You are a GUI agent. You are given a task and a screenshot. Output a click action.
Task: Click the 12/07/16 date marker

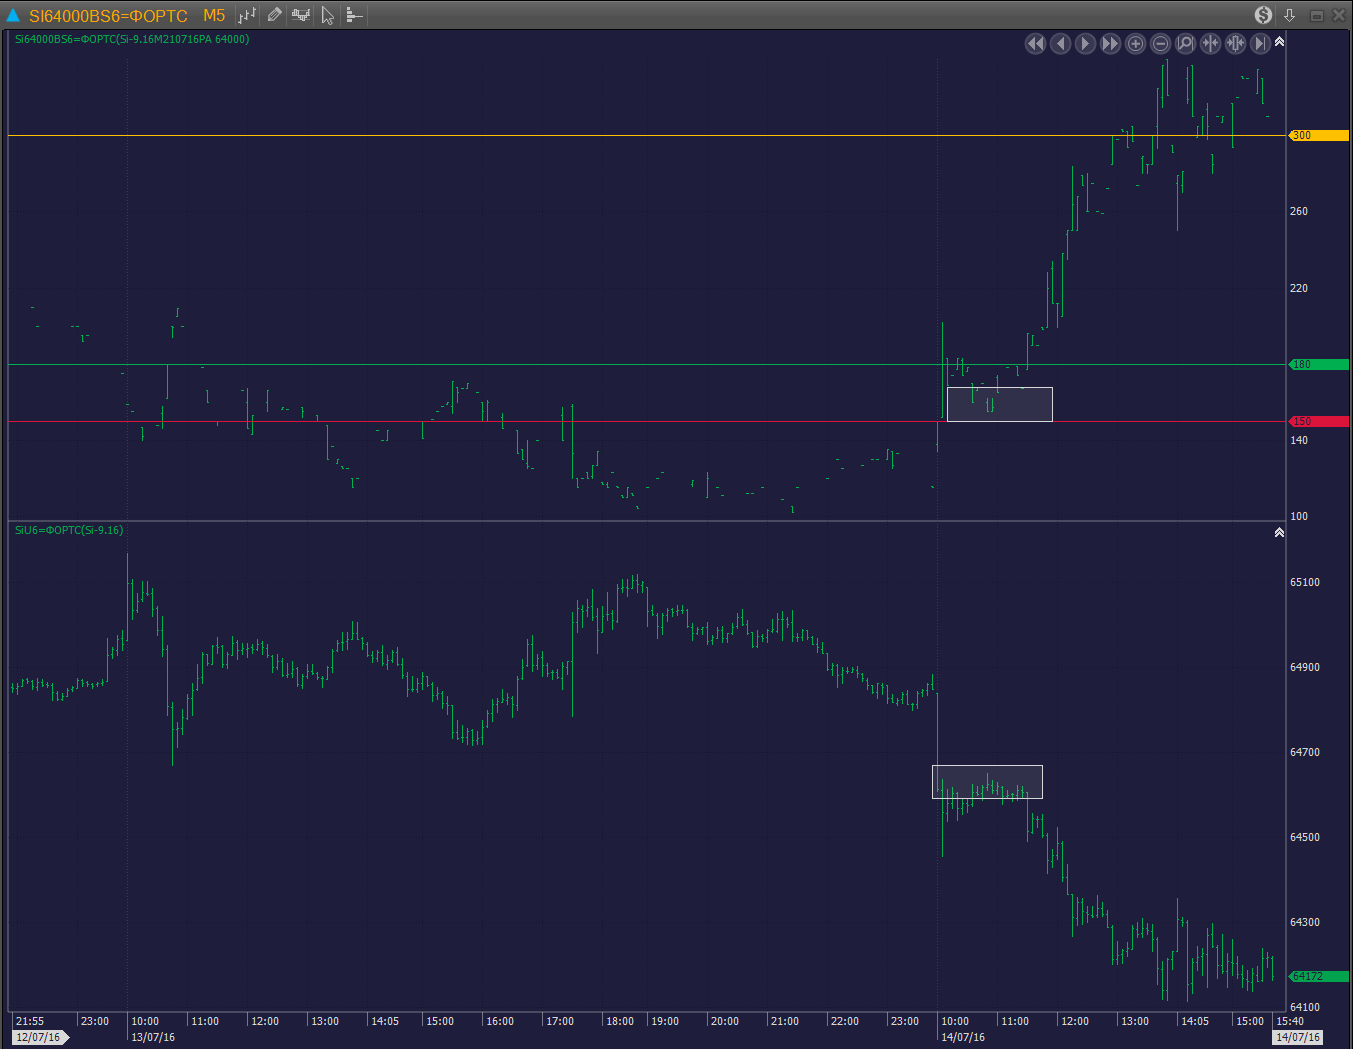tap(40, 1037)
